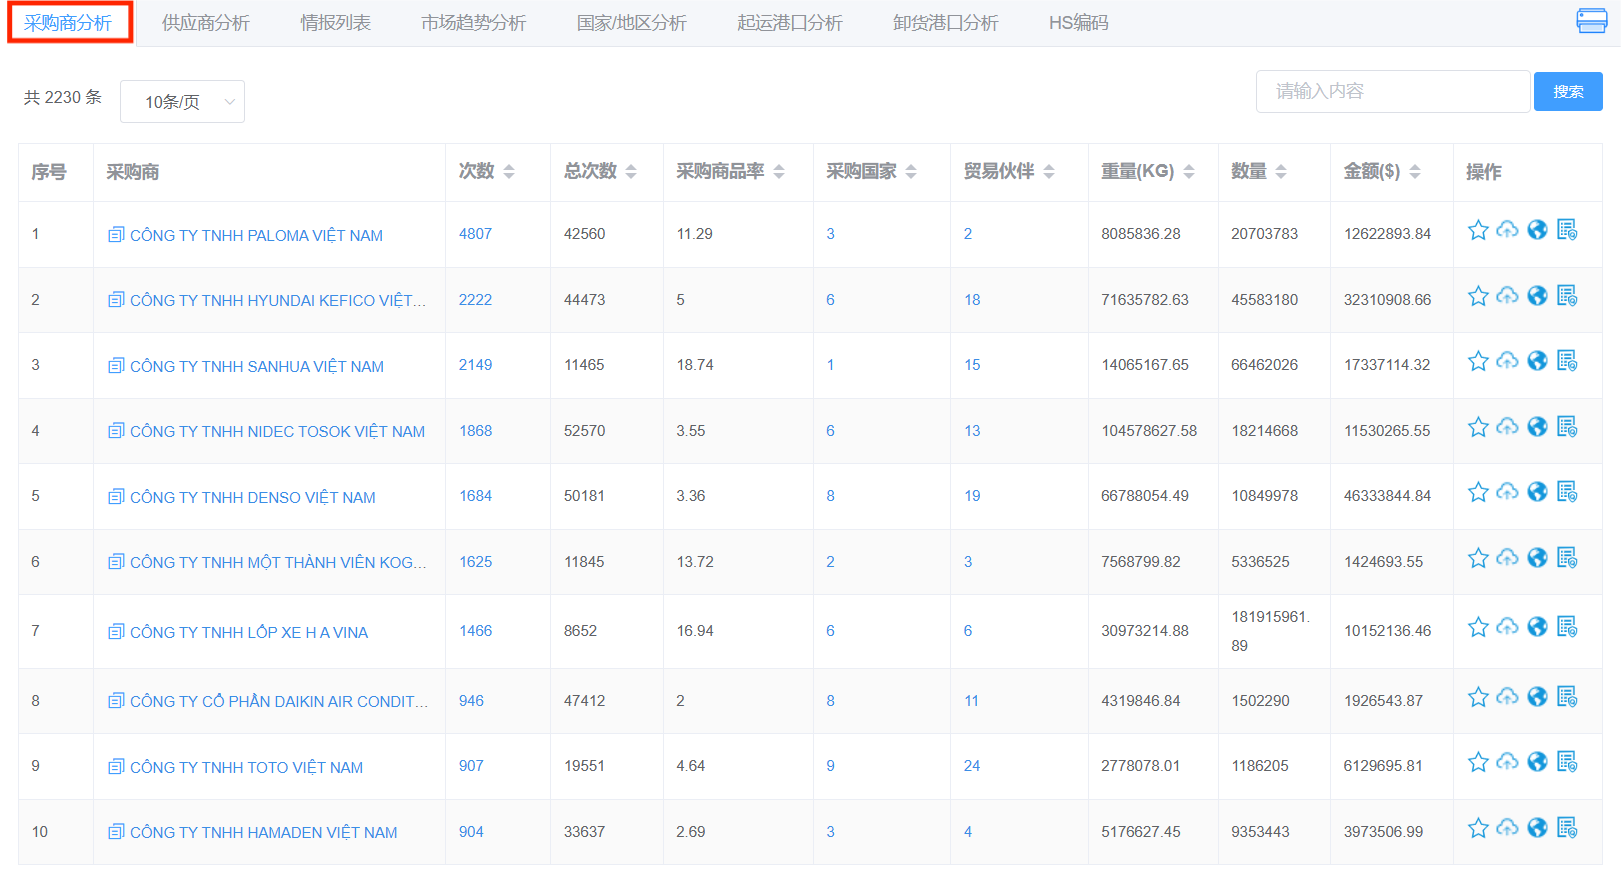
Task: Click the 2222 count link
Action: [x=475, y=299]
